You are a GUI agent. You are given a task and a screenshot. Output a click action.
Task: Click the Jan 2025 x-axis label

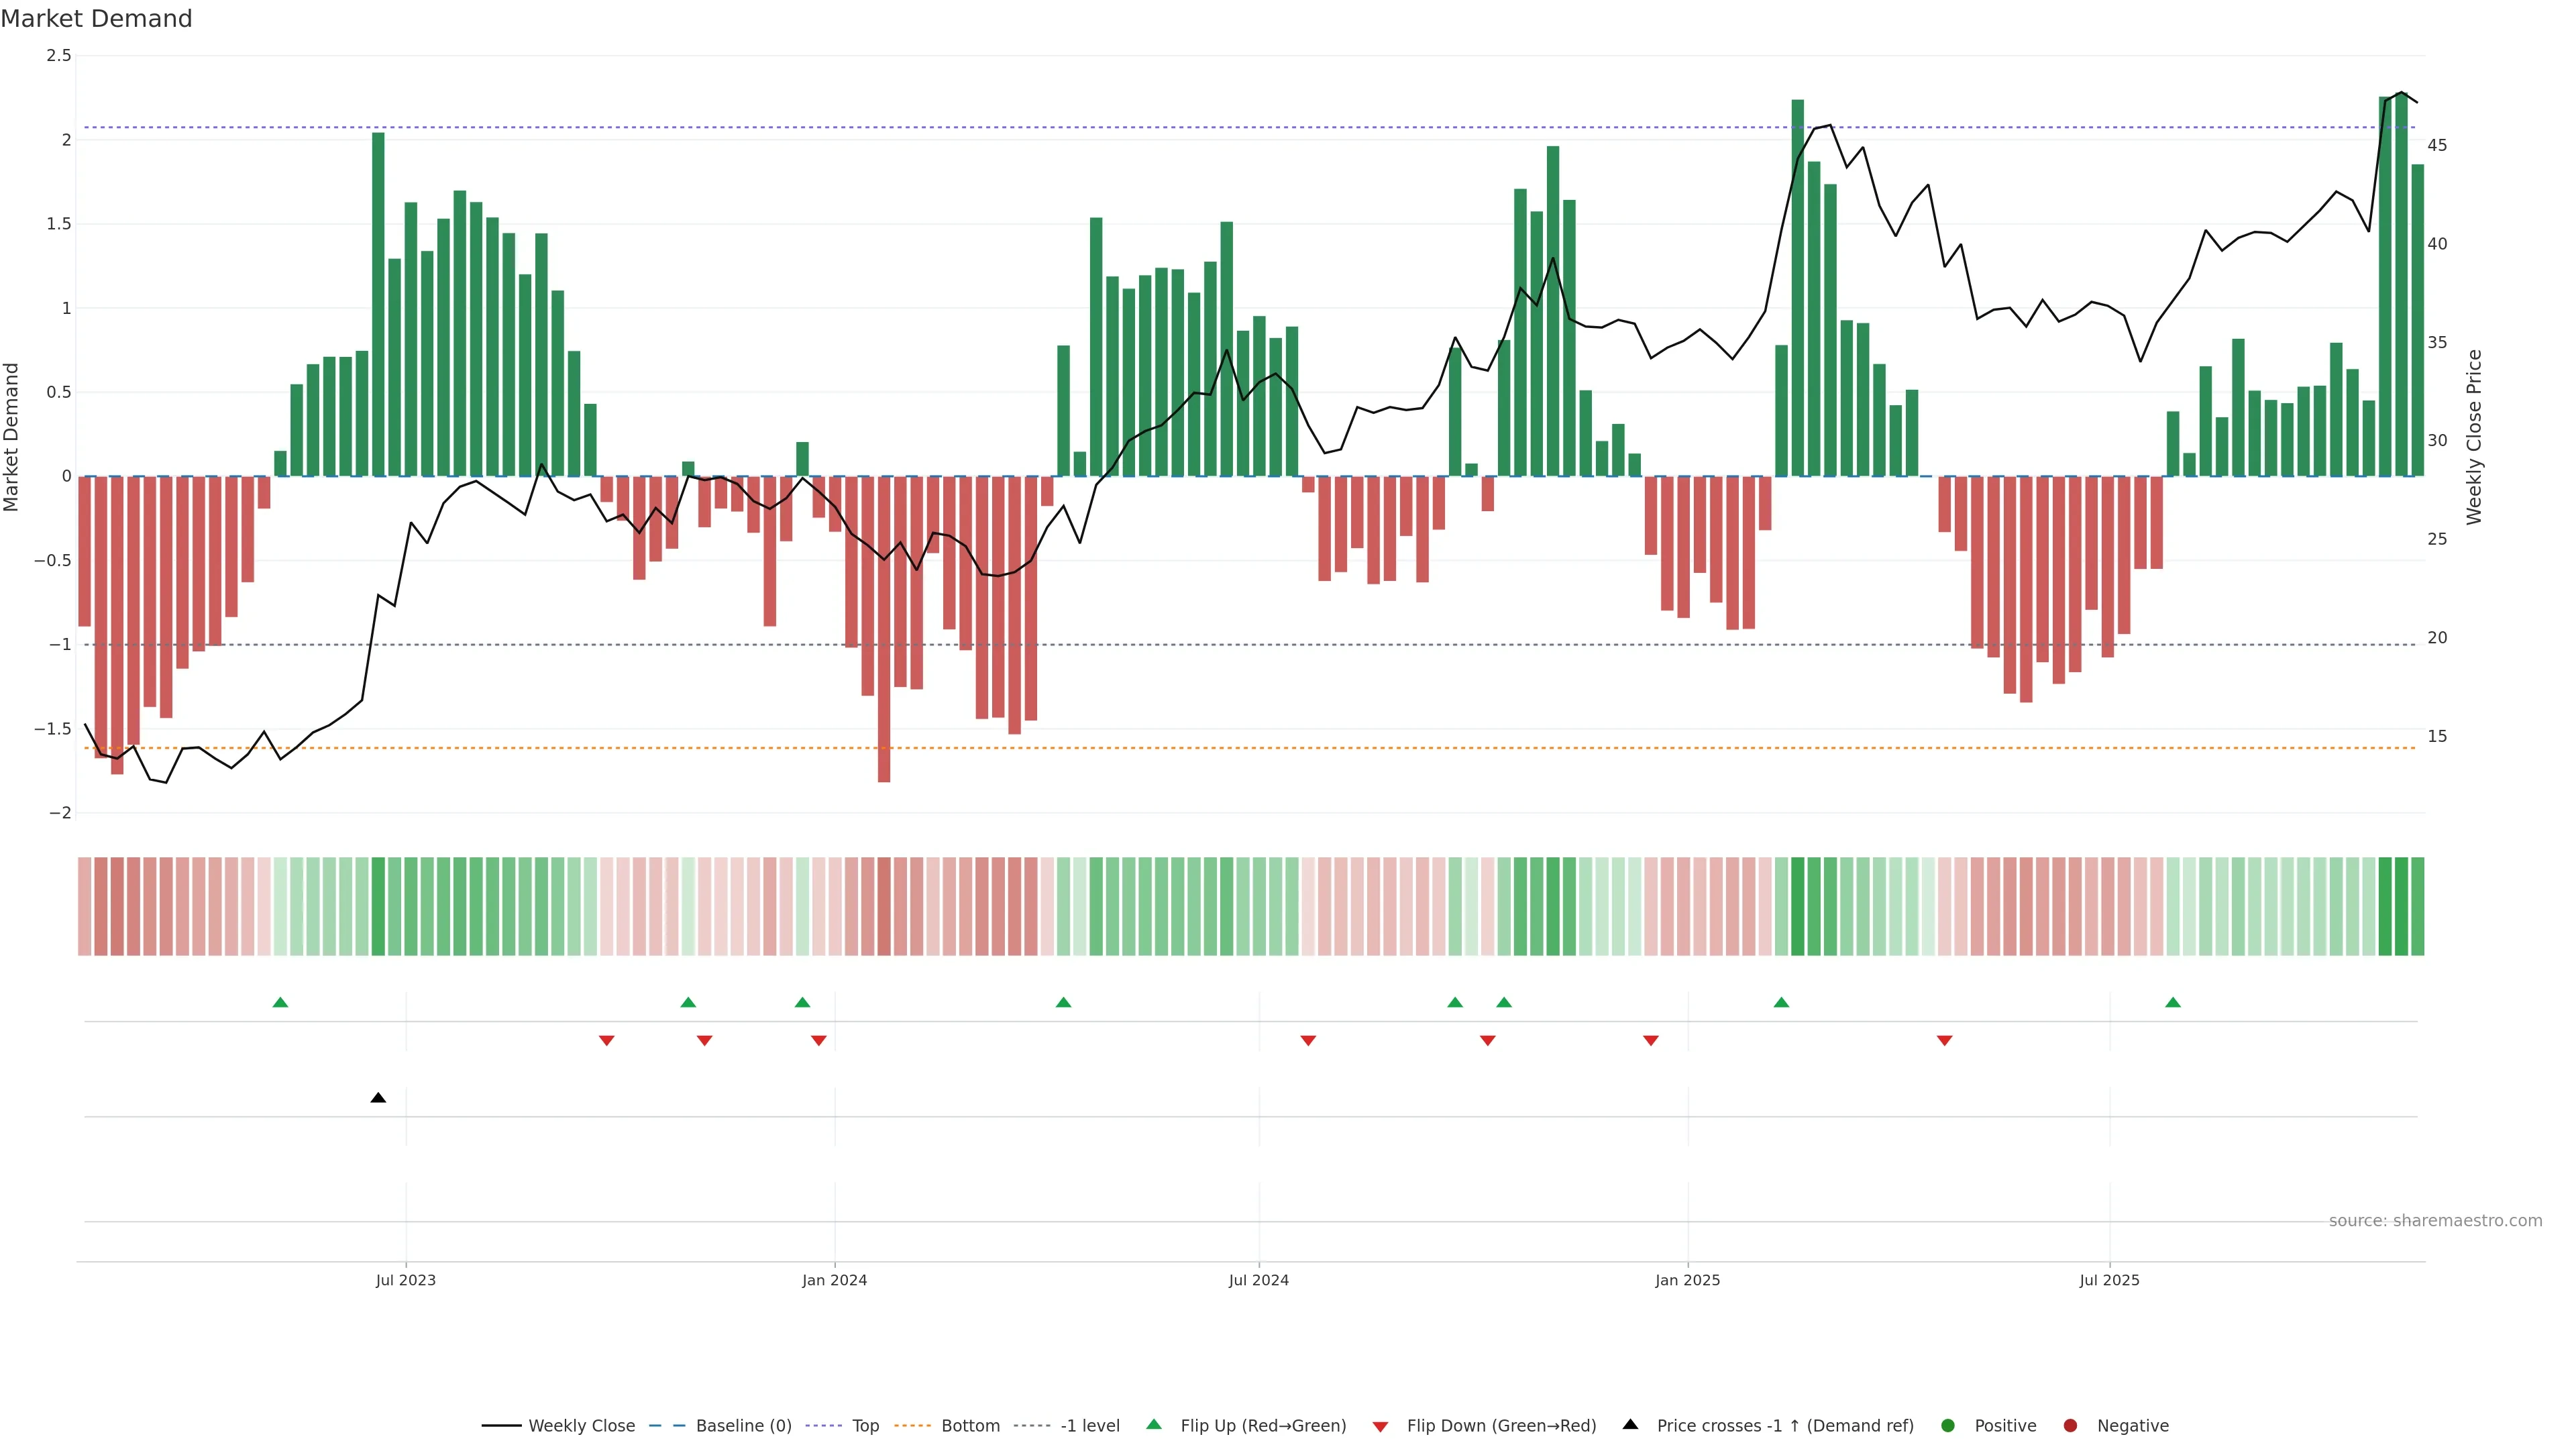coord(1687,1280)
